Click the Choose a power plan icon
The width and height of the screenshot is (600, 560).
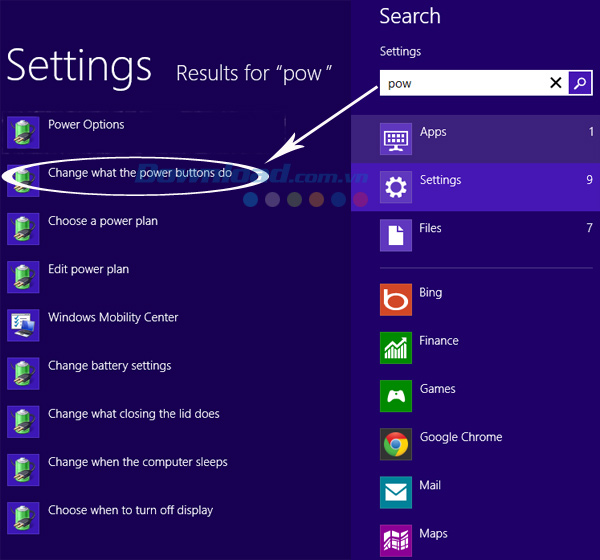coord(23,229)
